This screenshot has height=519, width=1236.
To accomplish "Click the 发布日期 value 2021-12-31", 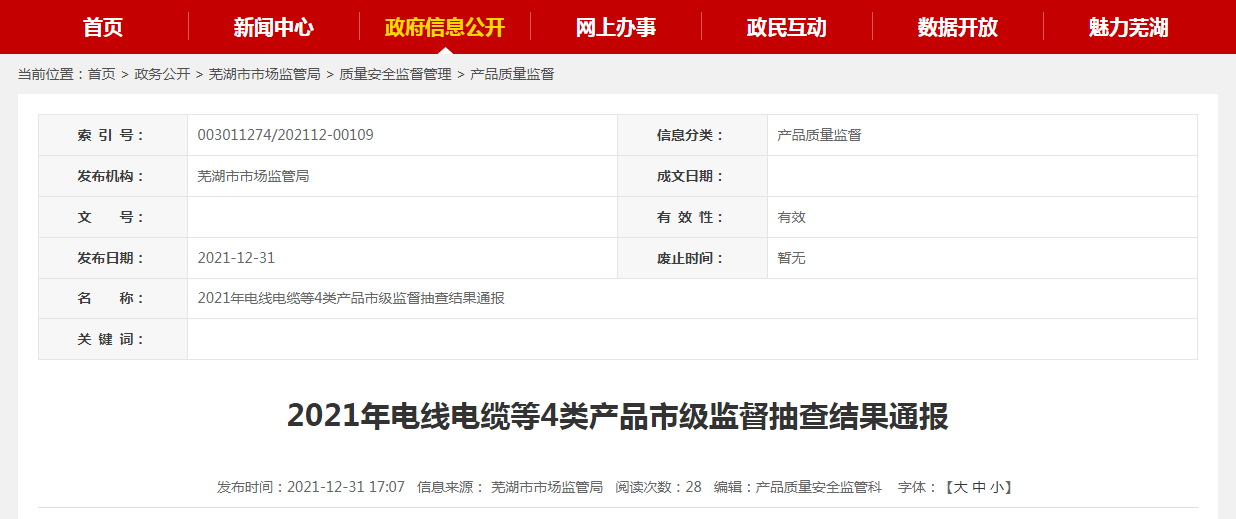I will tap(236, 258).
